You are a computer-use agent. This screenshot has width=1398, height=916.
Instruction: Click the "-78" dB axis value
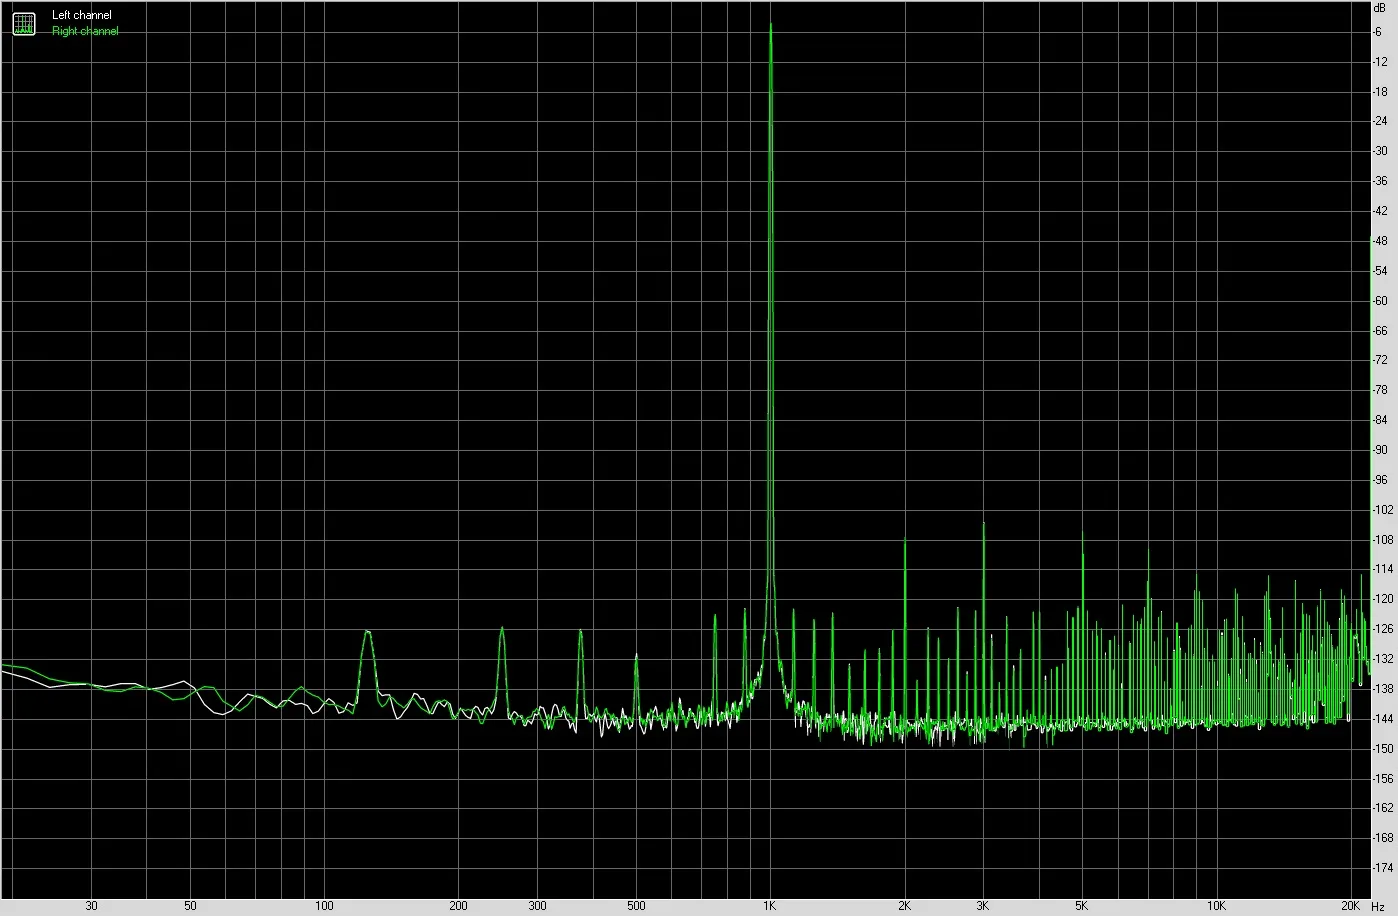tap(1380, 390)
